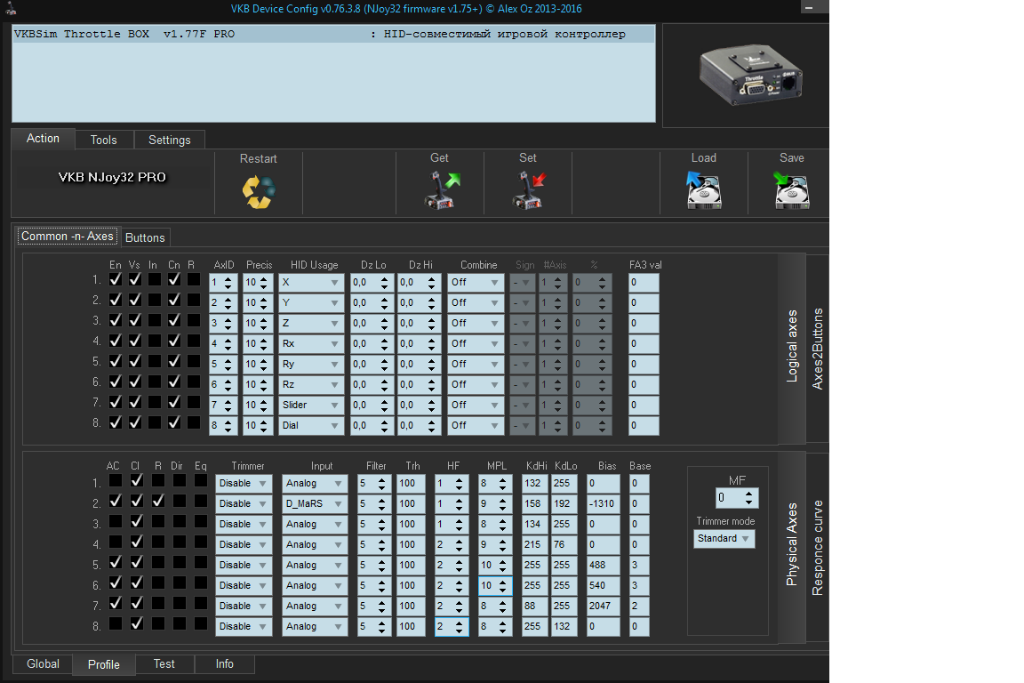
Task: Toggle Cn checkbox for logical axis 4
Action: [x=174, y=341]
